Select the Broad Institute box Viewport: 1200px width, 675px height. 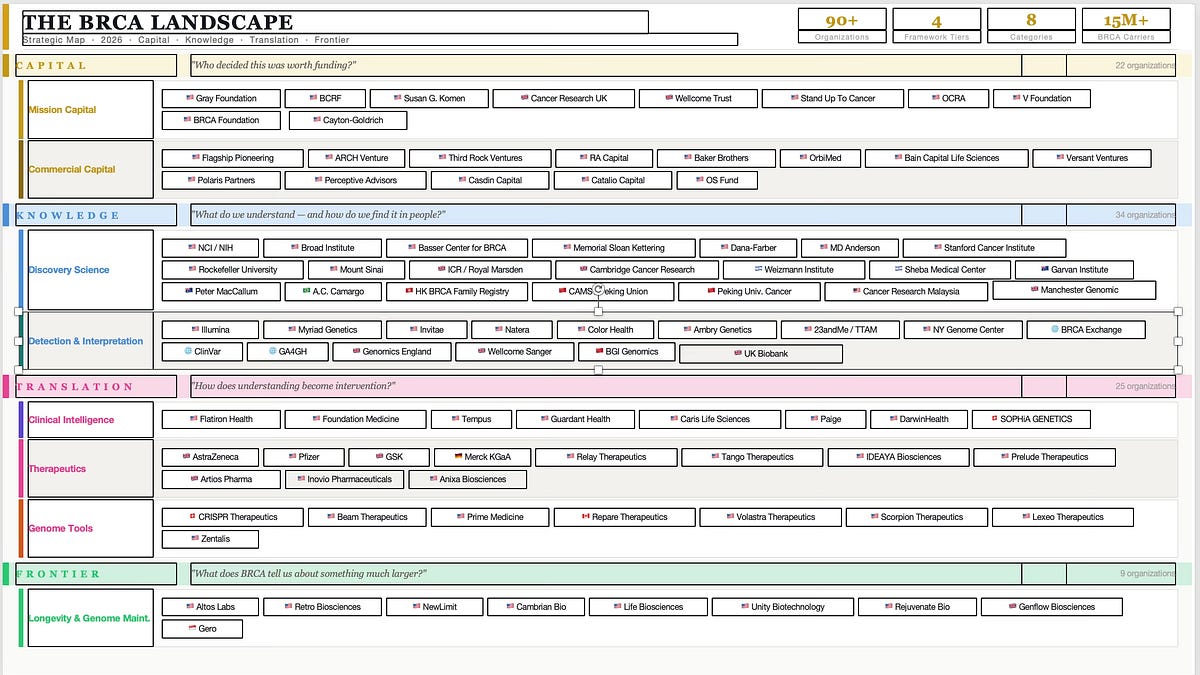(323, 248)
